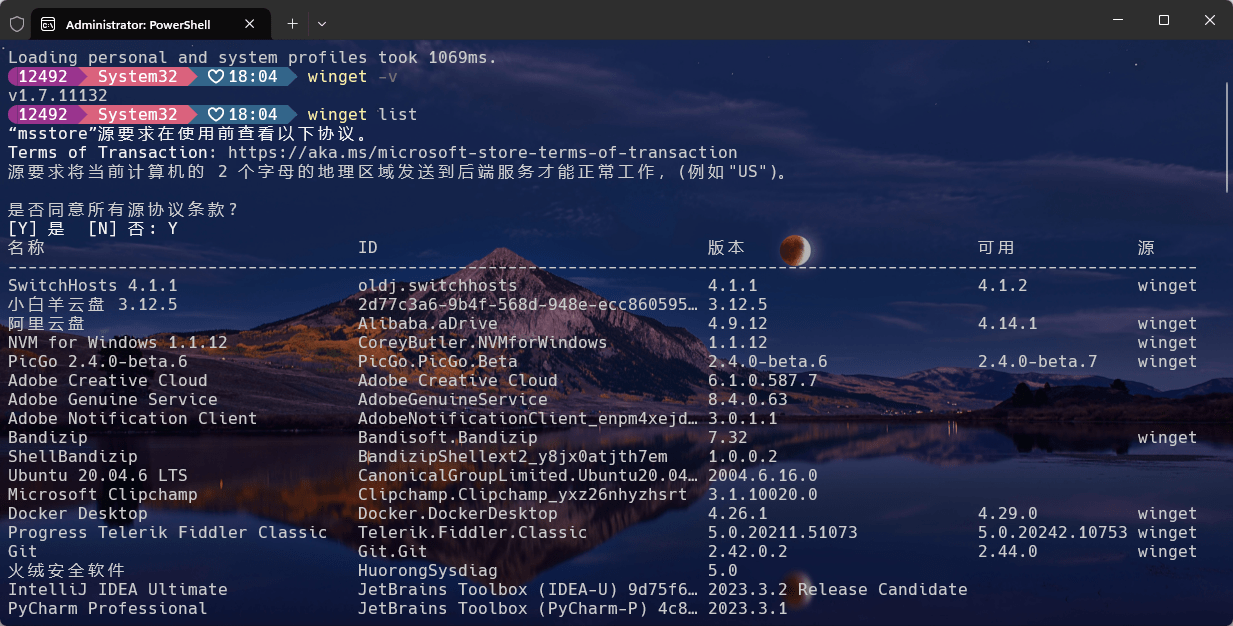The height and width of the screenshot is (626, 1233).
Task: Click 'Progress Telerik Fiddler Classic' name
Action: (x=168, y=533)
